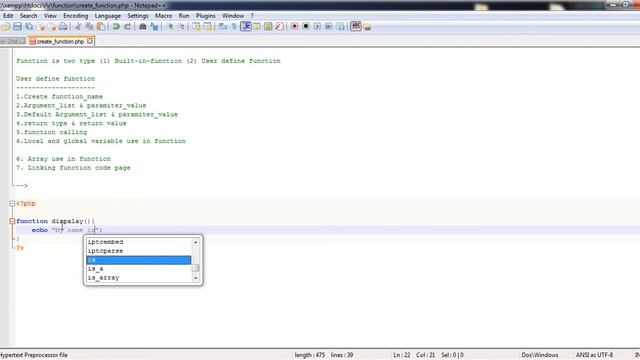The image size is (640, 360).
Task: Close the create_function.php tab
Action: [x=90, y=41]
